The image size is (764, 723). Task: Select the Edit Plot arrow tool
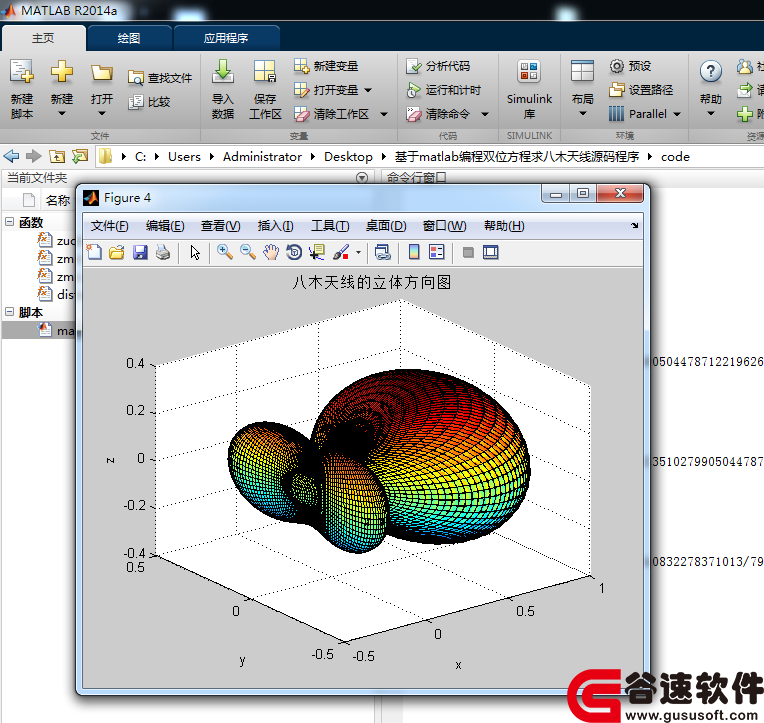point(195,252)
